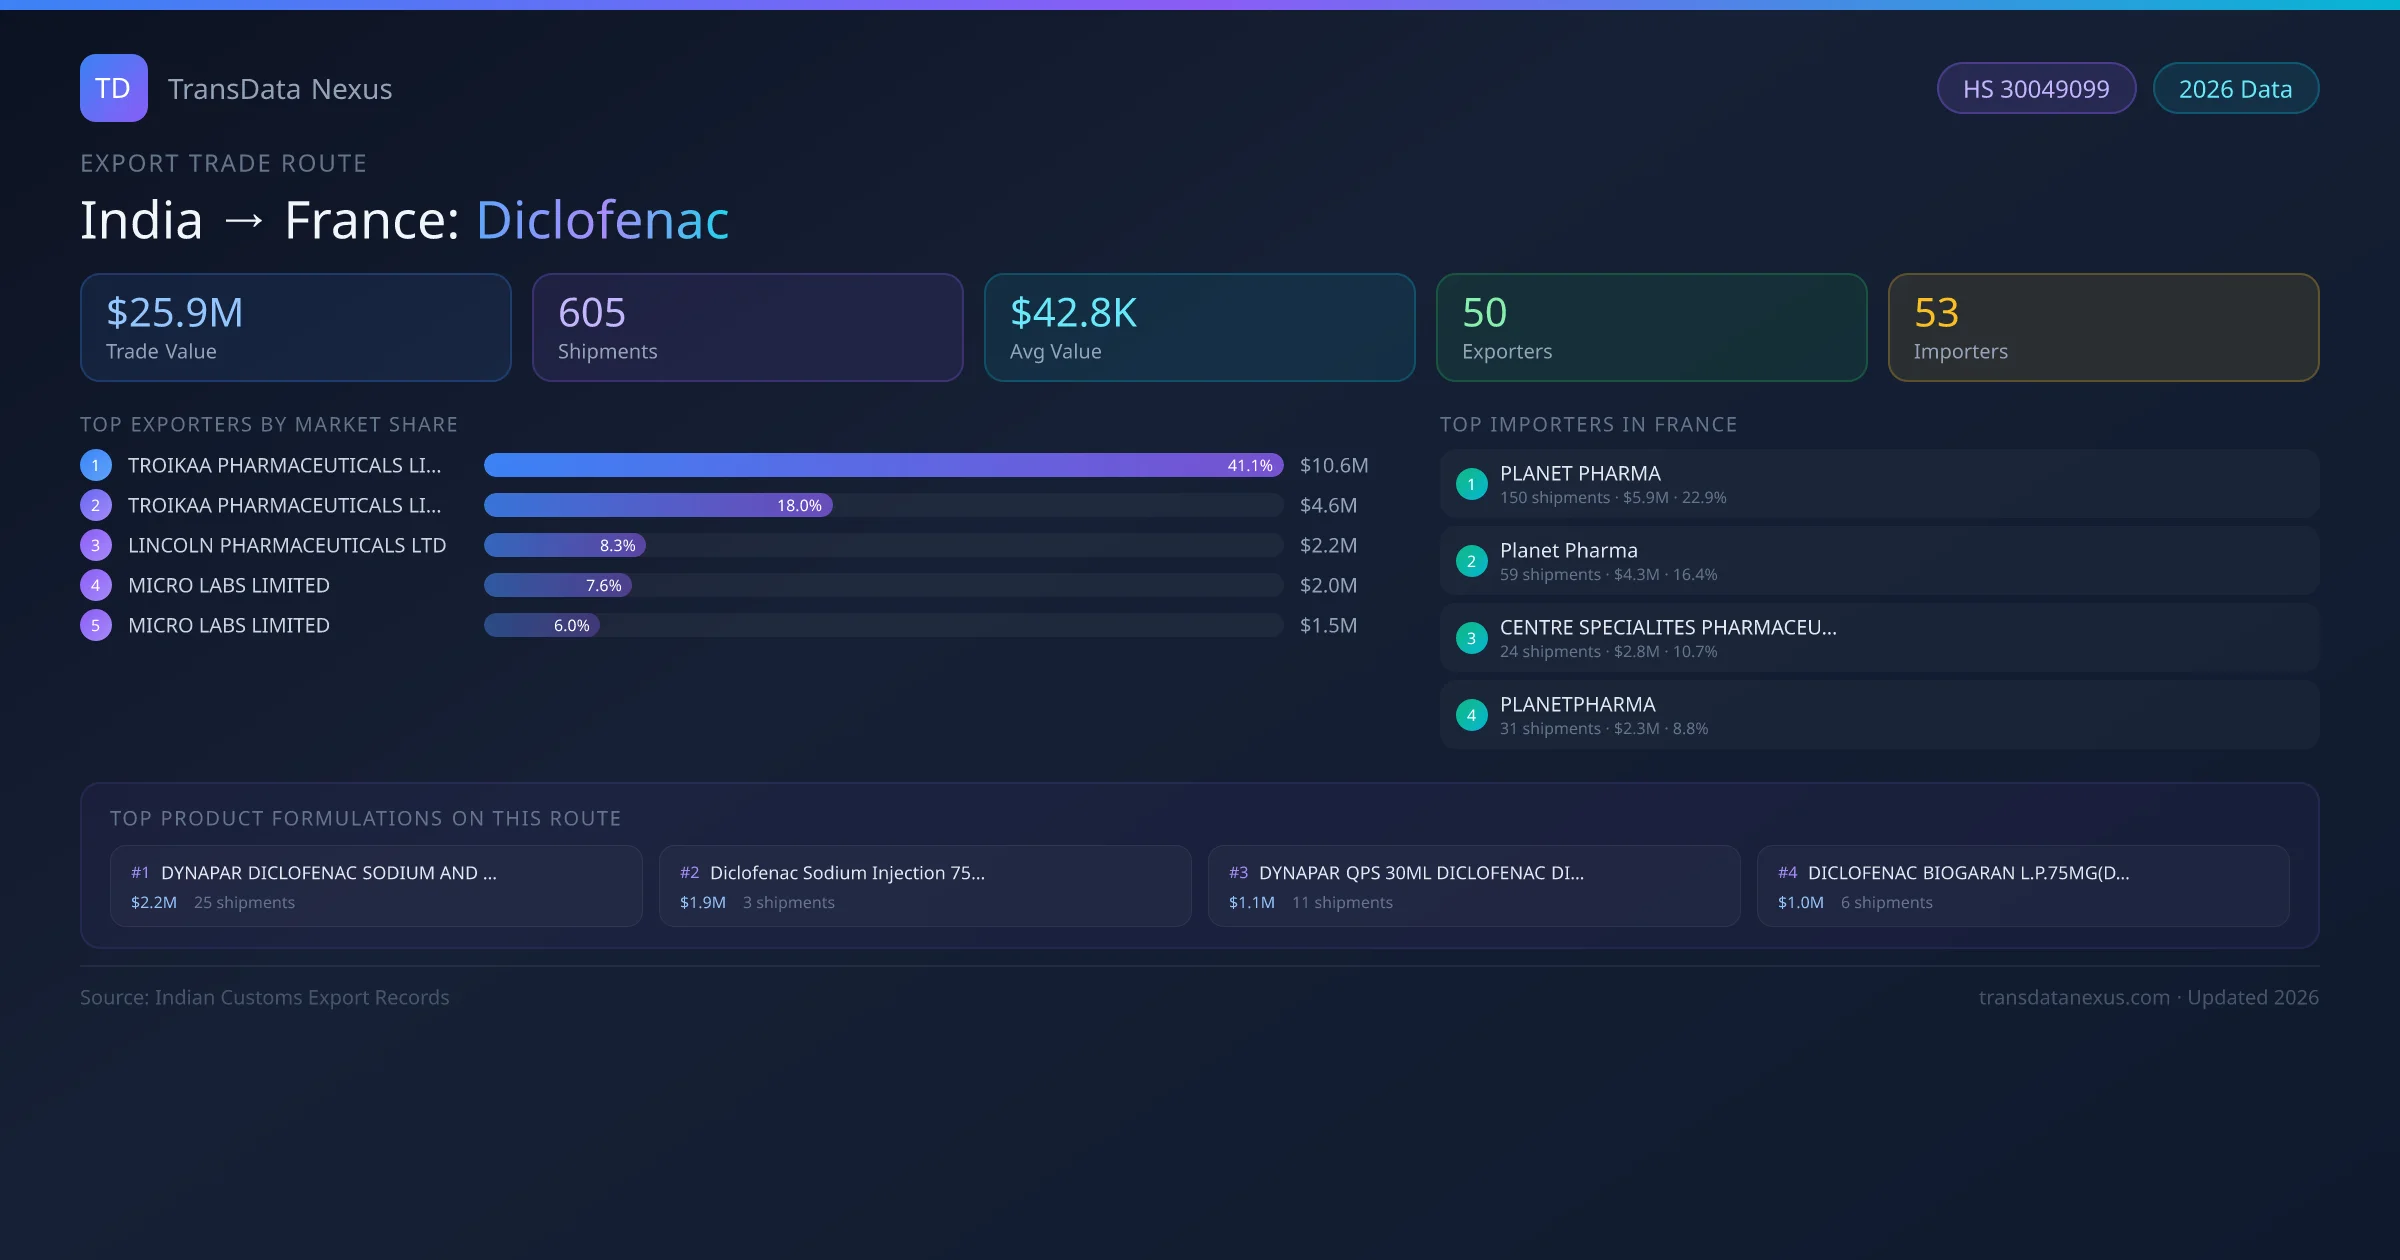
Task: Click the green rank 4 PLANETPHARMA badge
Action: point(1471,715)
